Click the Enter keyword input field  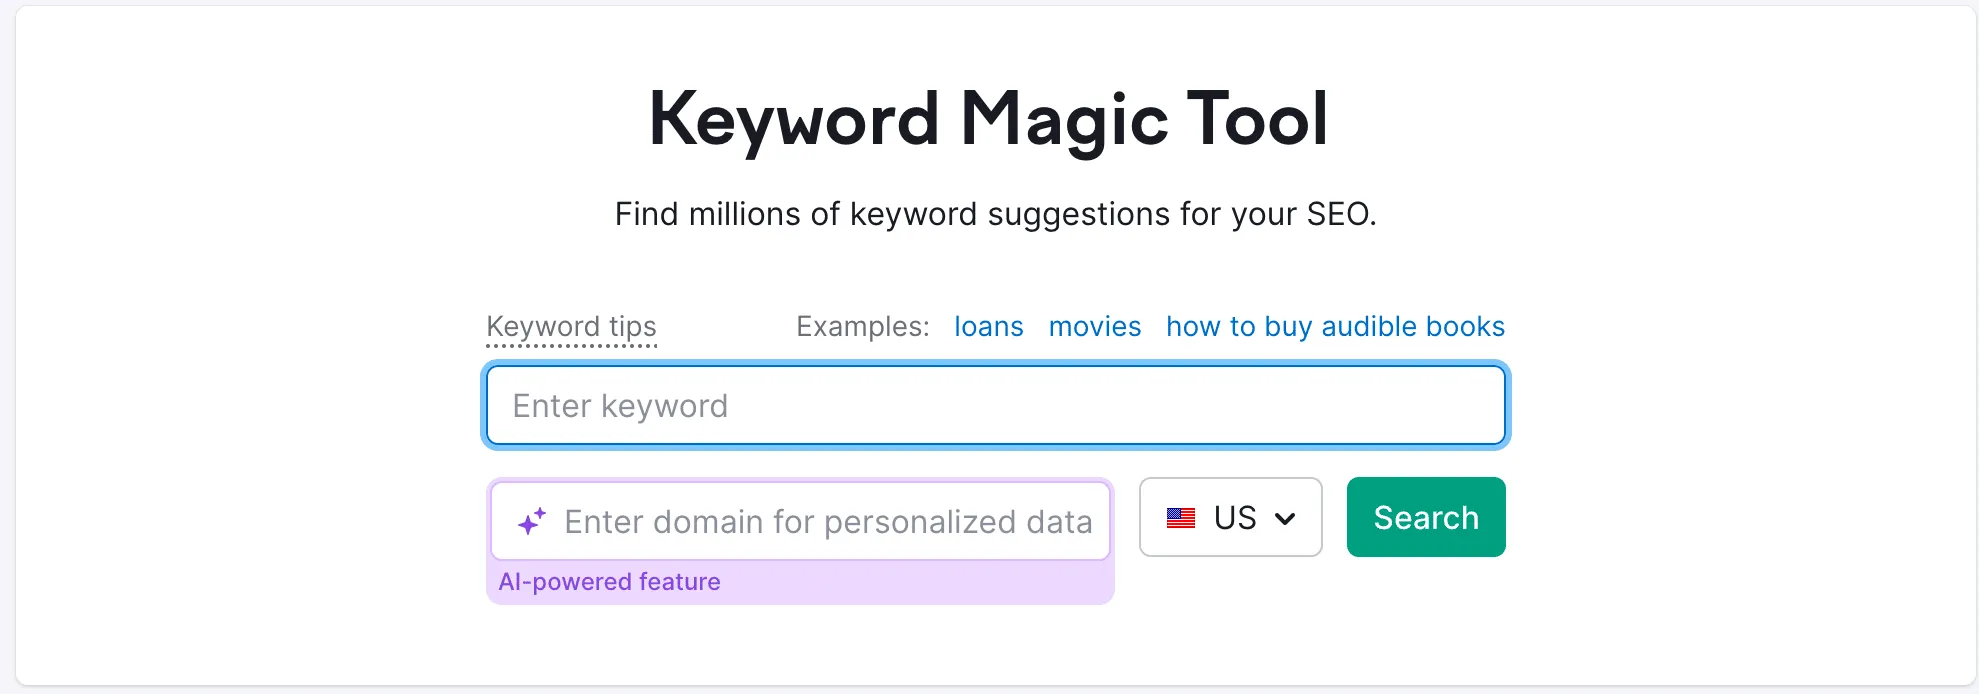(995, 405)
